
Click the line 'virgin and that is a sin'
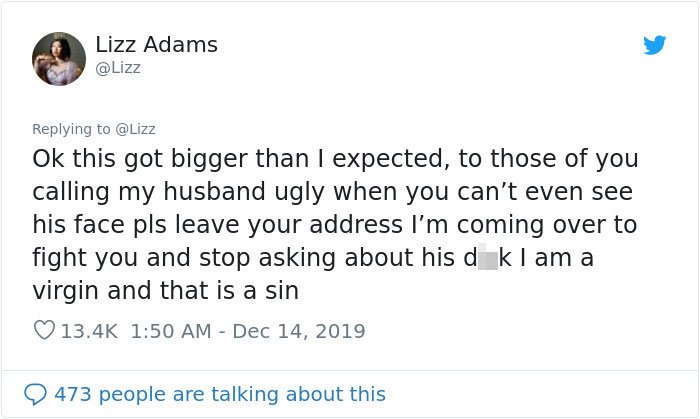[x=166, y=290]
